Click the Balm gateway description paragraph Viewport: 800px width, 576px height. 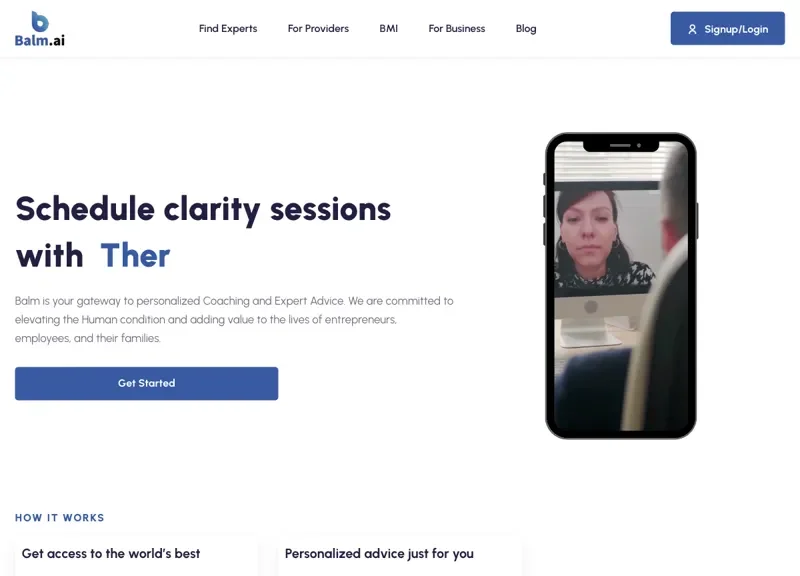click(234, 319)
